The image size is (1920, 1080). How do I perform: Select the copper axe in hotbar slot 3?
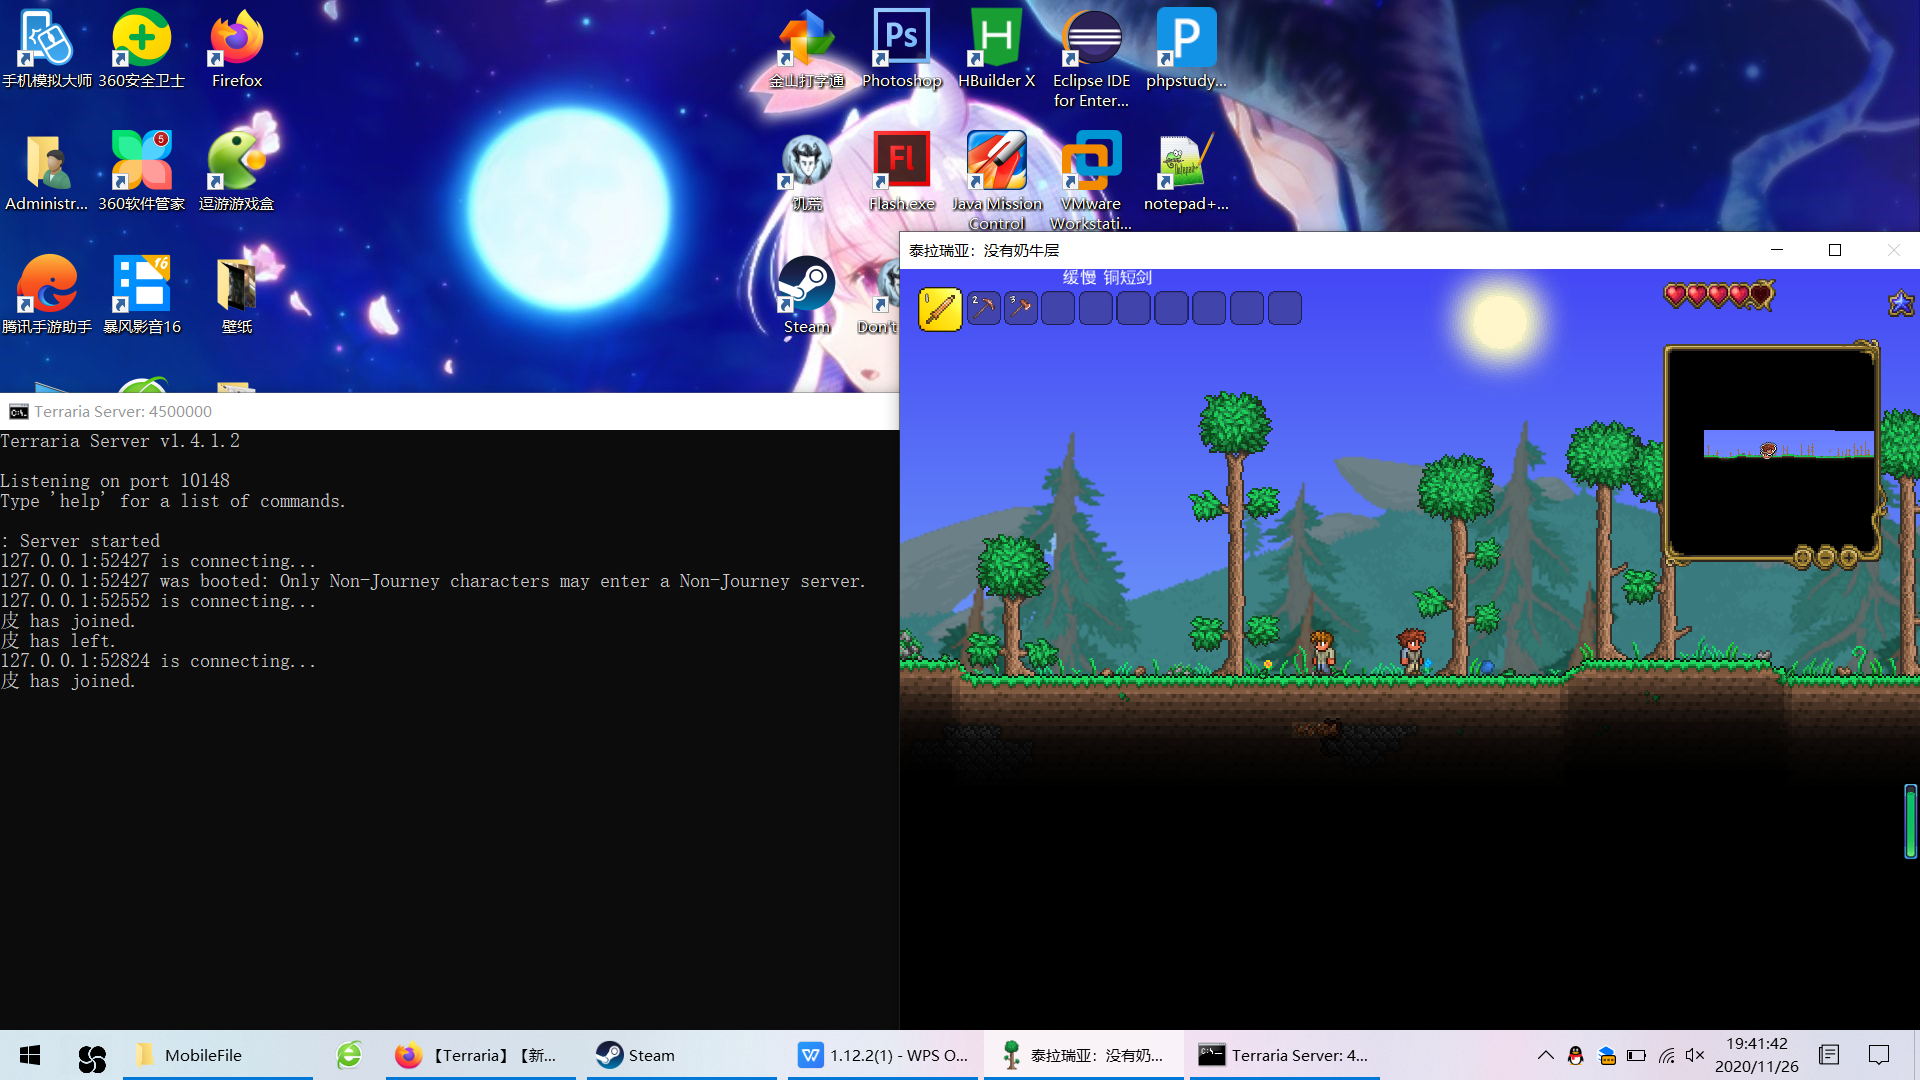pyautogui.click(x=1021, y=308)
